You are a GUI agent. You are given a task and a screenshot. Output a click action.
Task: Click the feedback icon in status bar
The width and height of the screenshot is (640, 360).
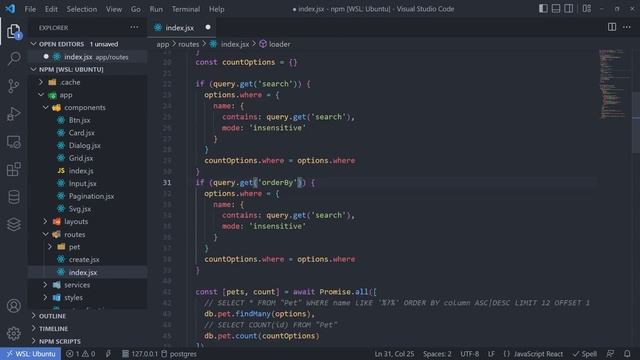[610, 354]
